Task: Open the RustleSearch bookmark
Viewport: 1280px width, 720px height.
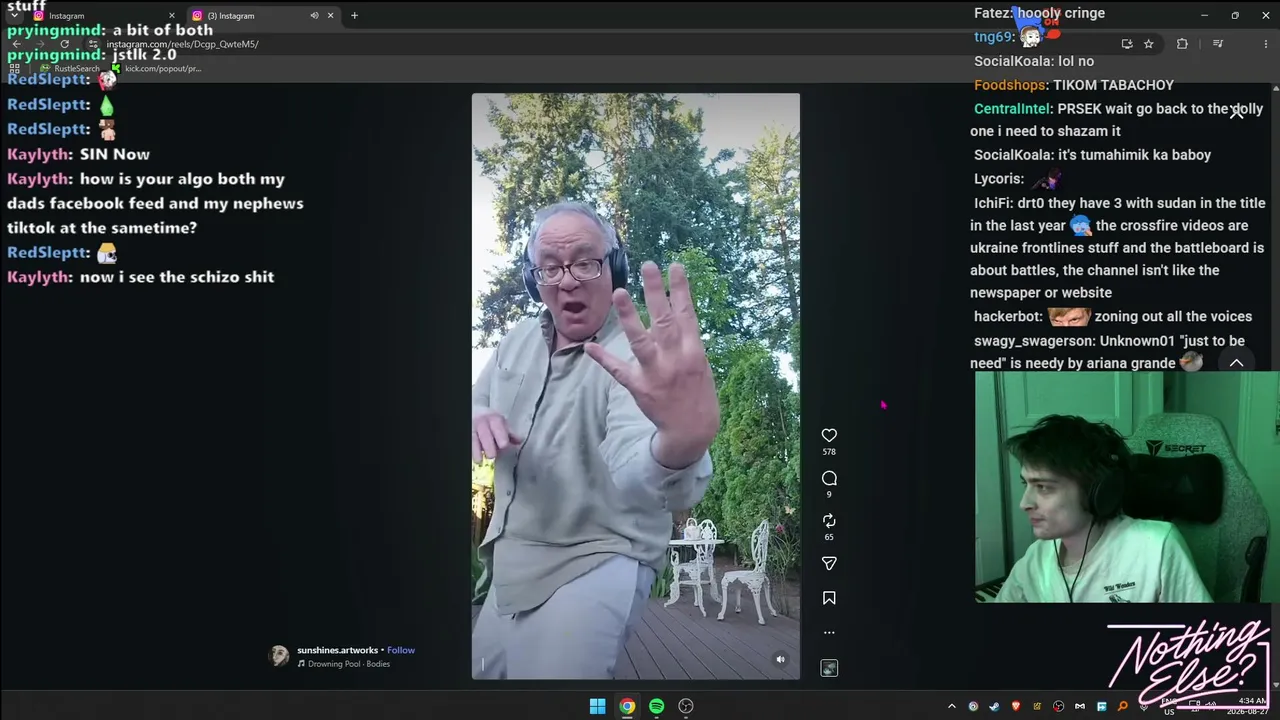Action: [70, 69]
